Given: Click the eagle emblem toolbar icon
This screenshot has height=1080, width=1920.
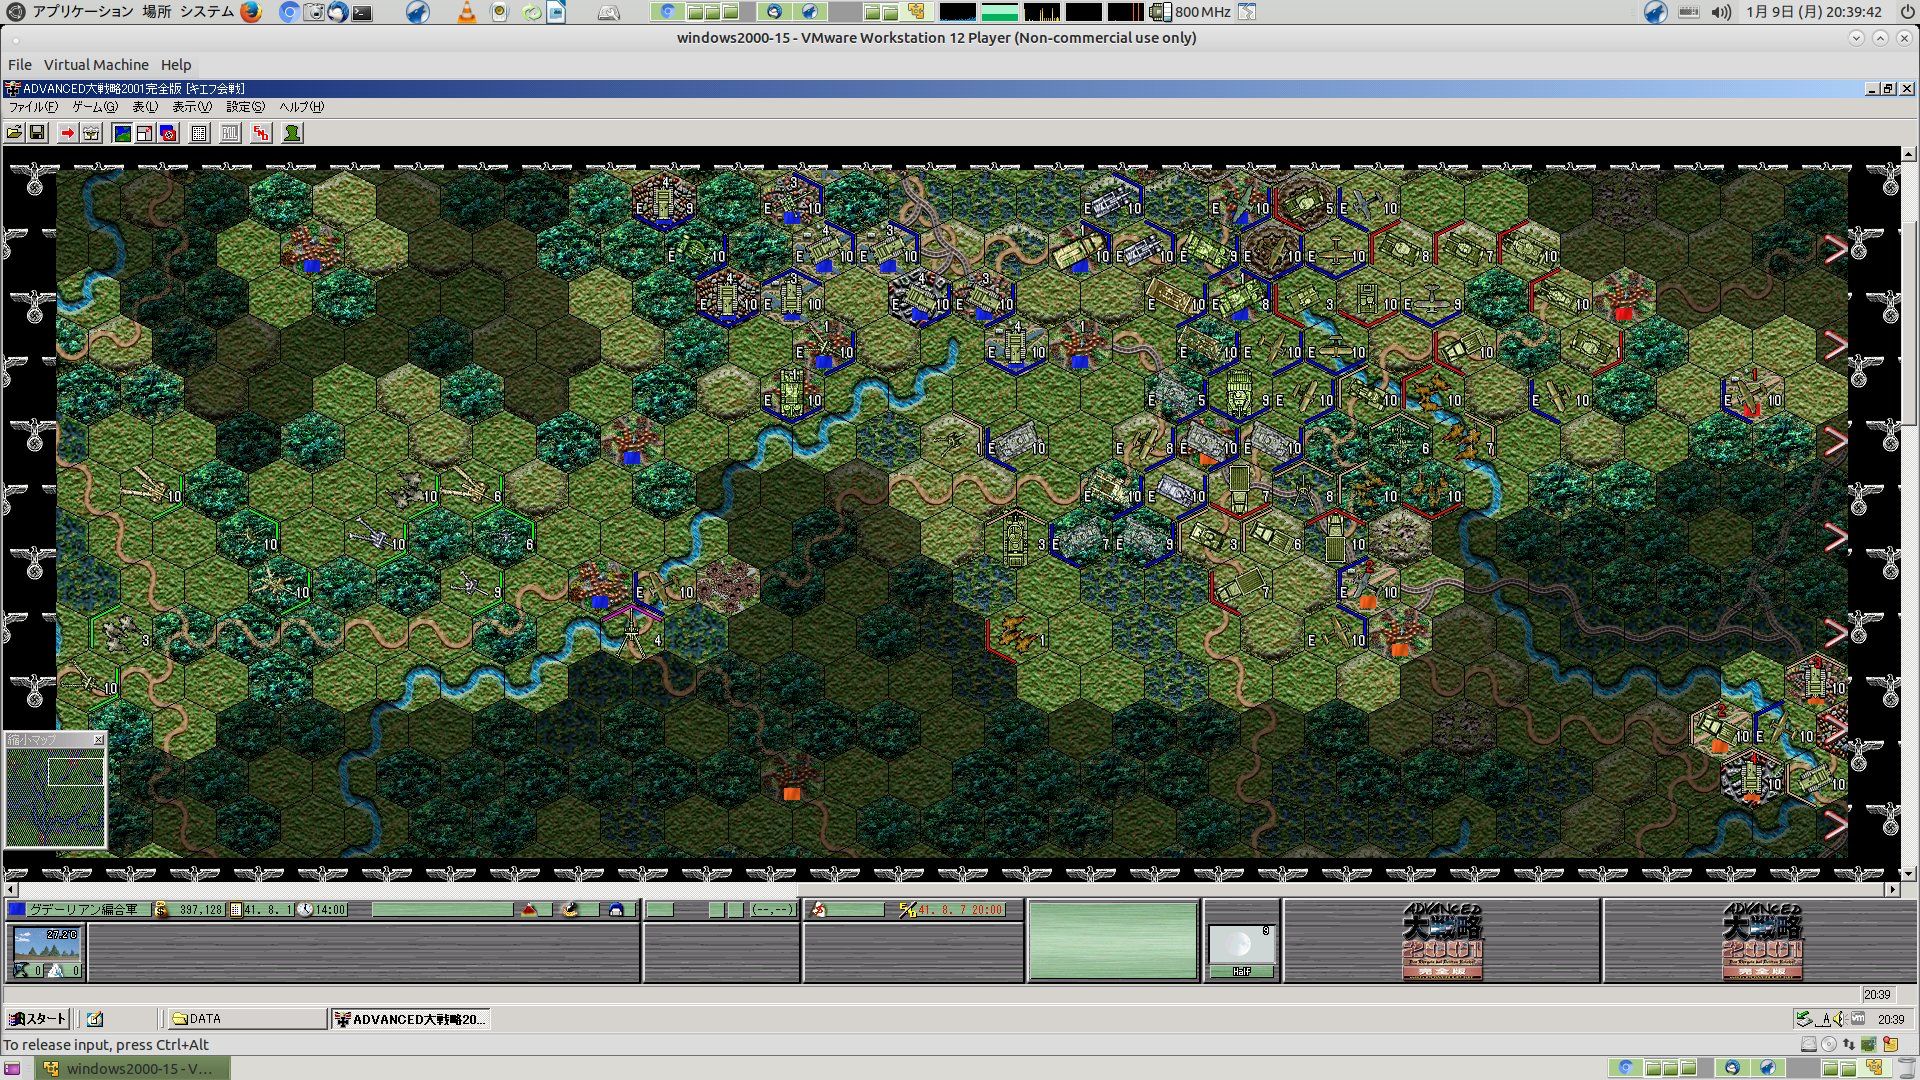Looking at the screenshot, I should 91,133.
